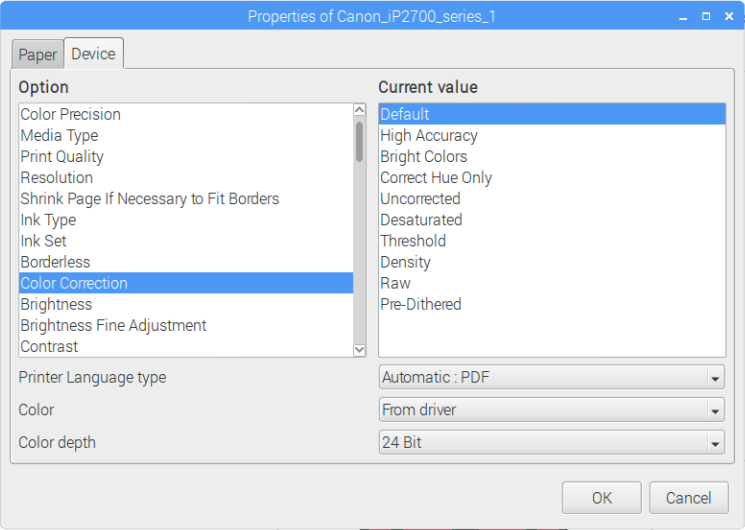Screen dimensions: 745x530
Task: Select Ink Set option
Action: [186, 241]
